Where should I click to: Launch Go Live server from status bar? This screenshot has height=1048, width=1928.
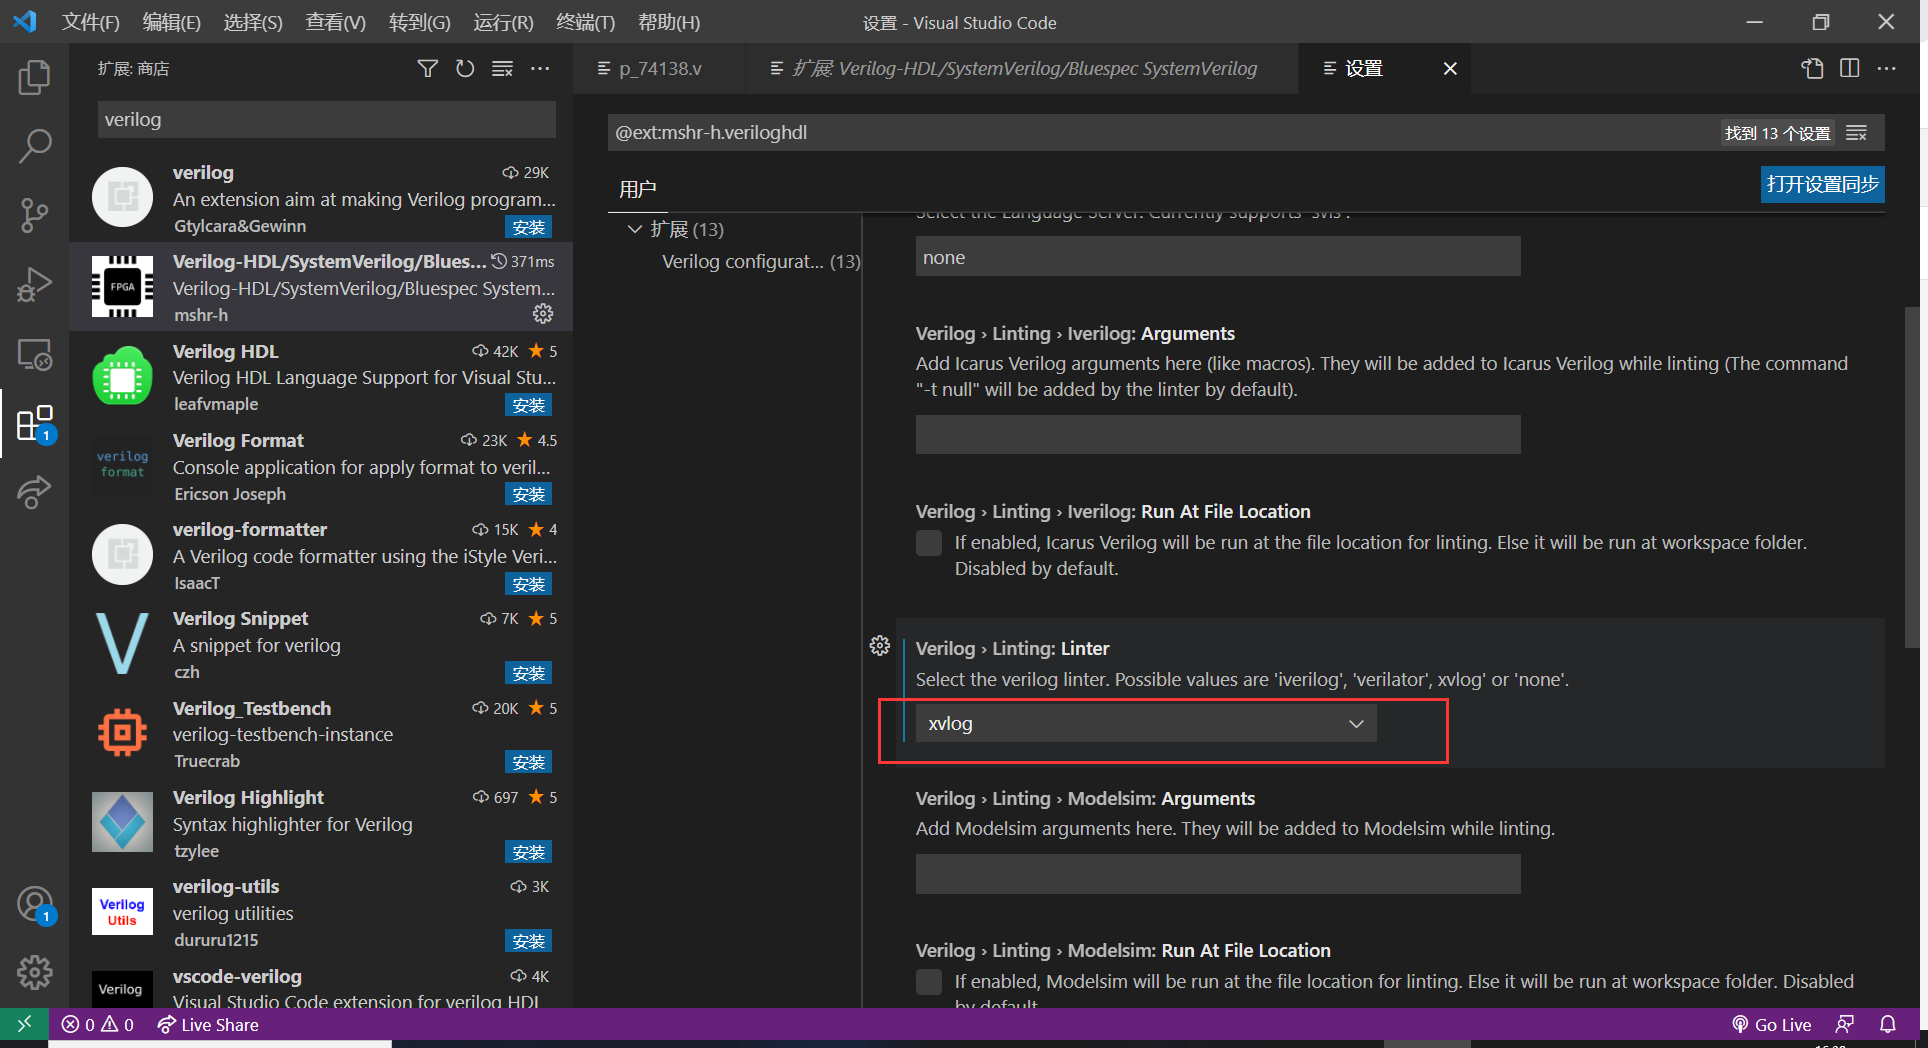[x=1771, y=1024]
